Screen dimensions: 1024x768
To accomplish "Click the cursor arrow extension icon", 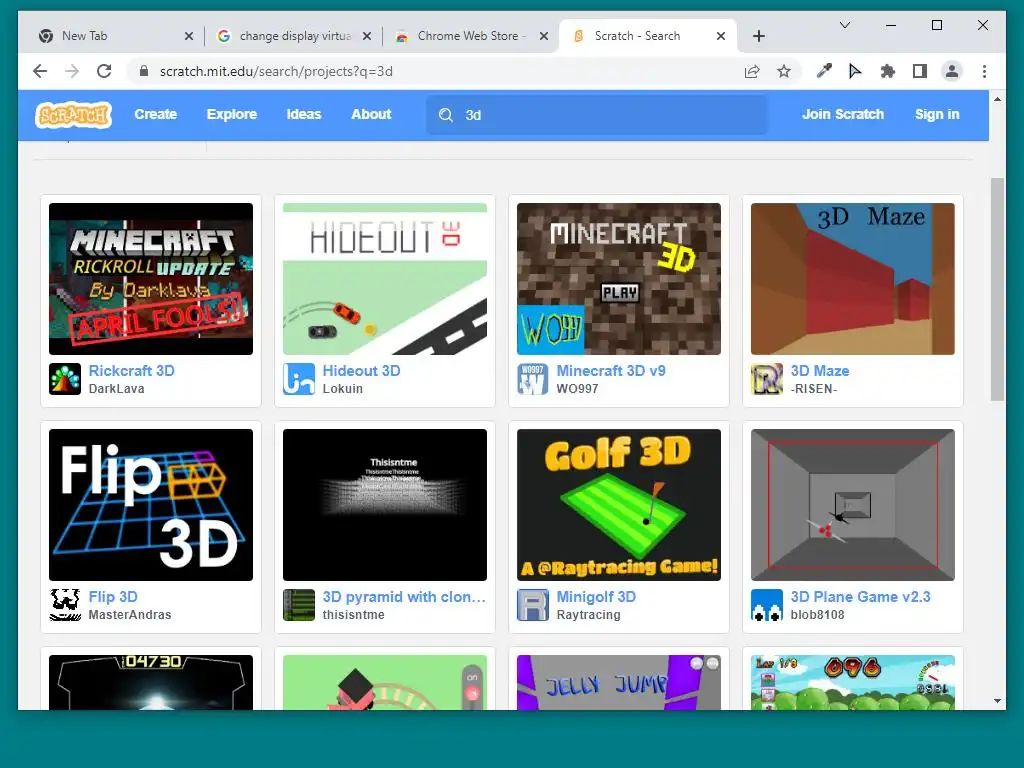I will click(855, 71).
